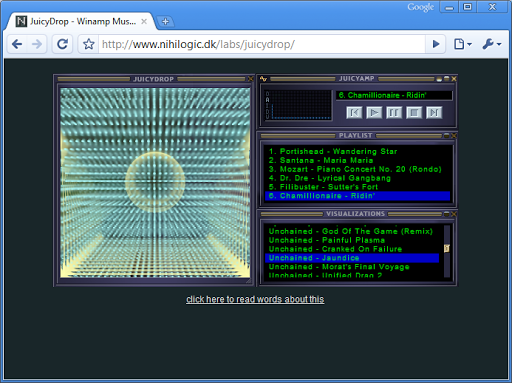Close the Visualizations panel
This screenshot has width=512, height=383.
point(454,214)
